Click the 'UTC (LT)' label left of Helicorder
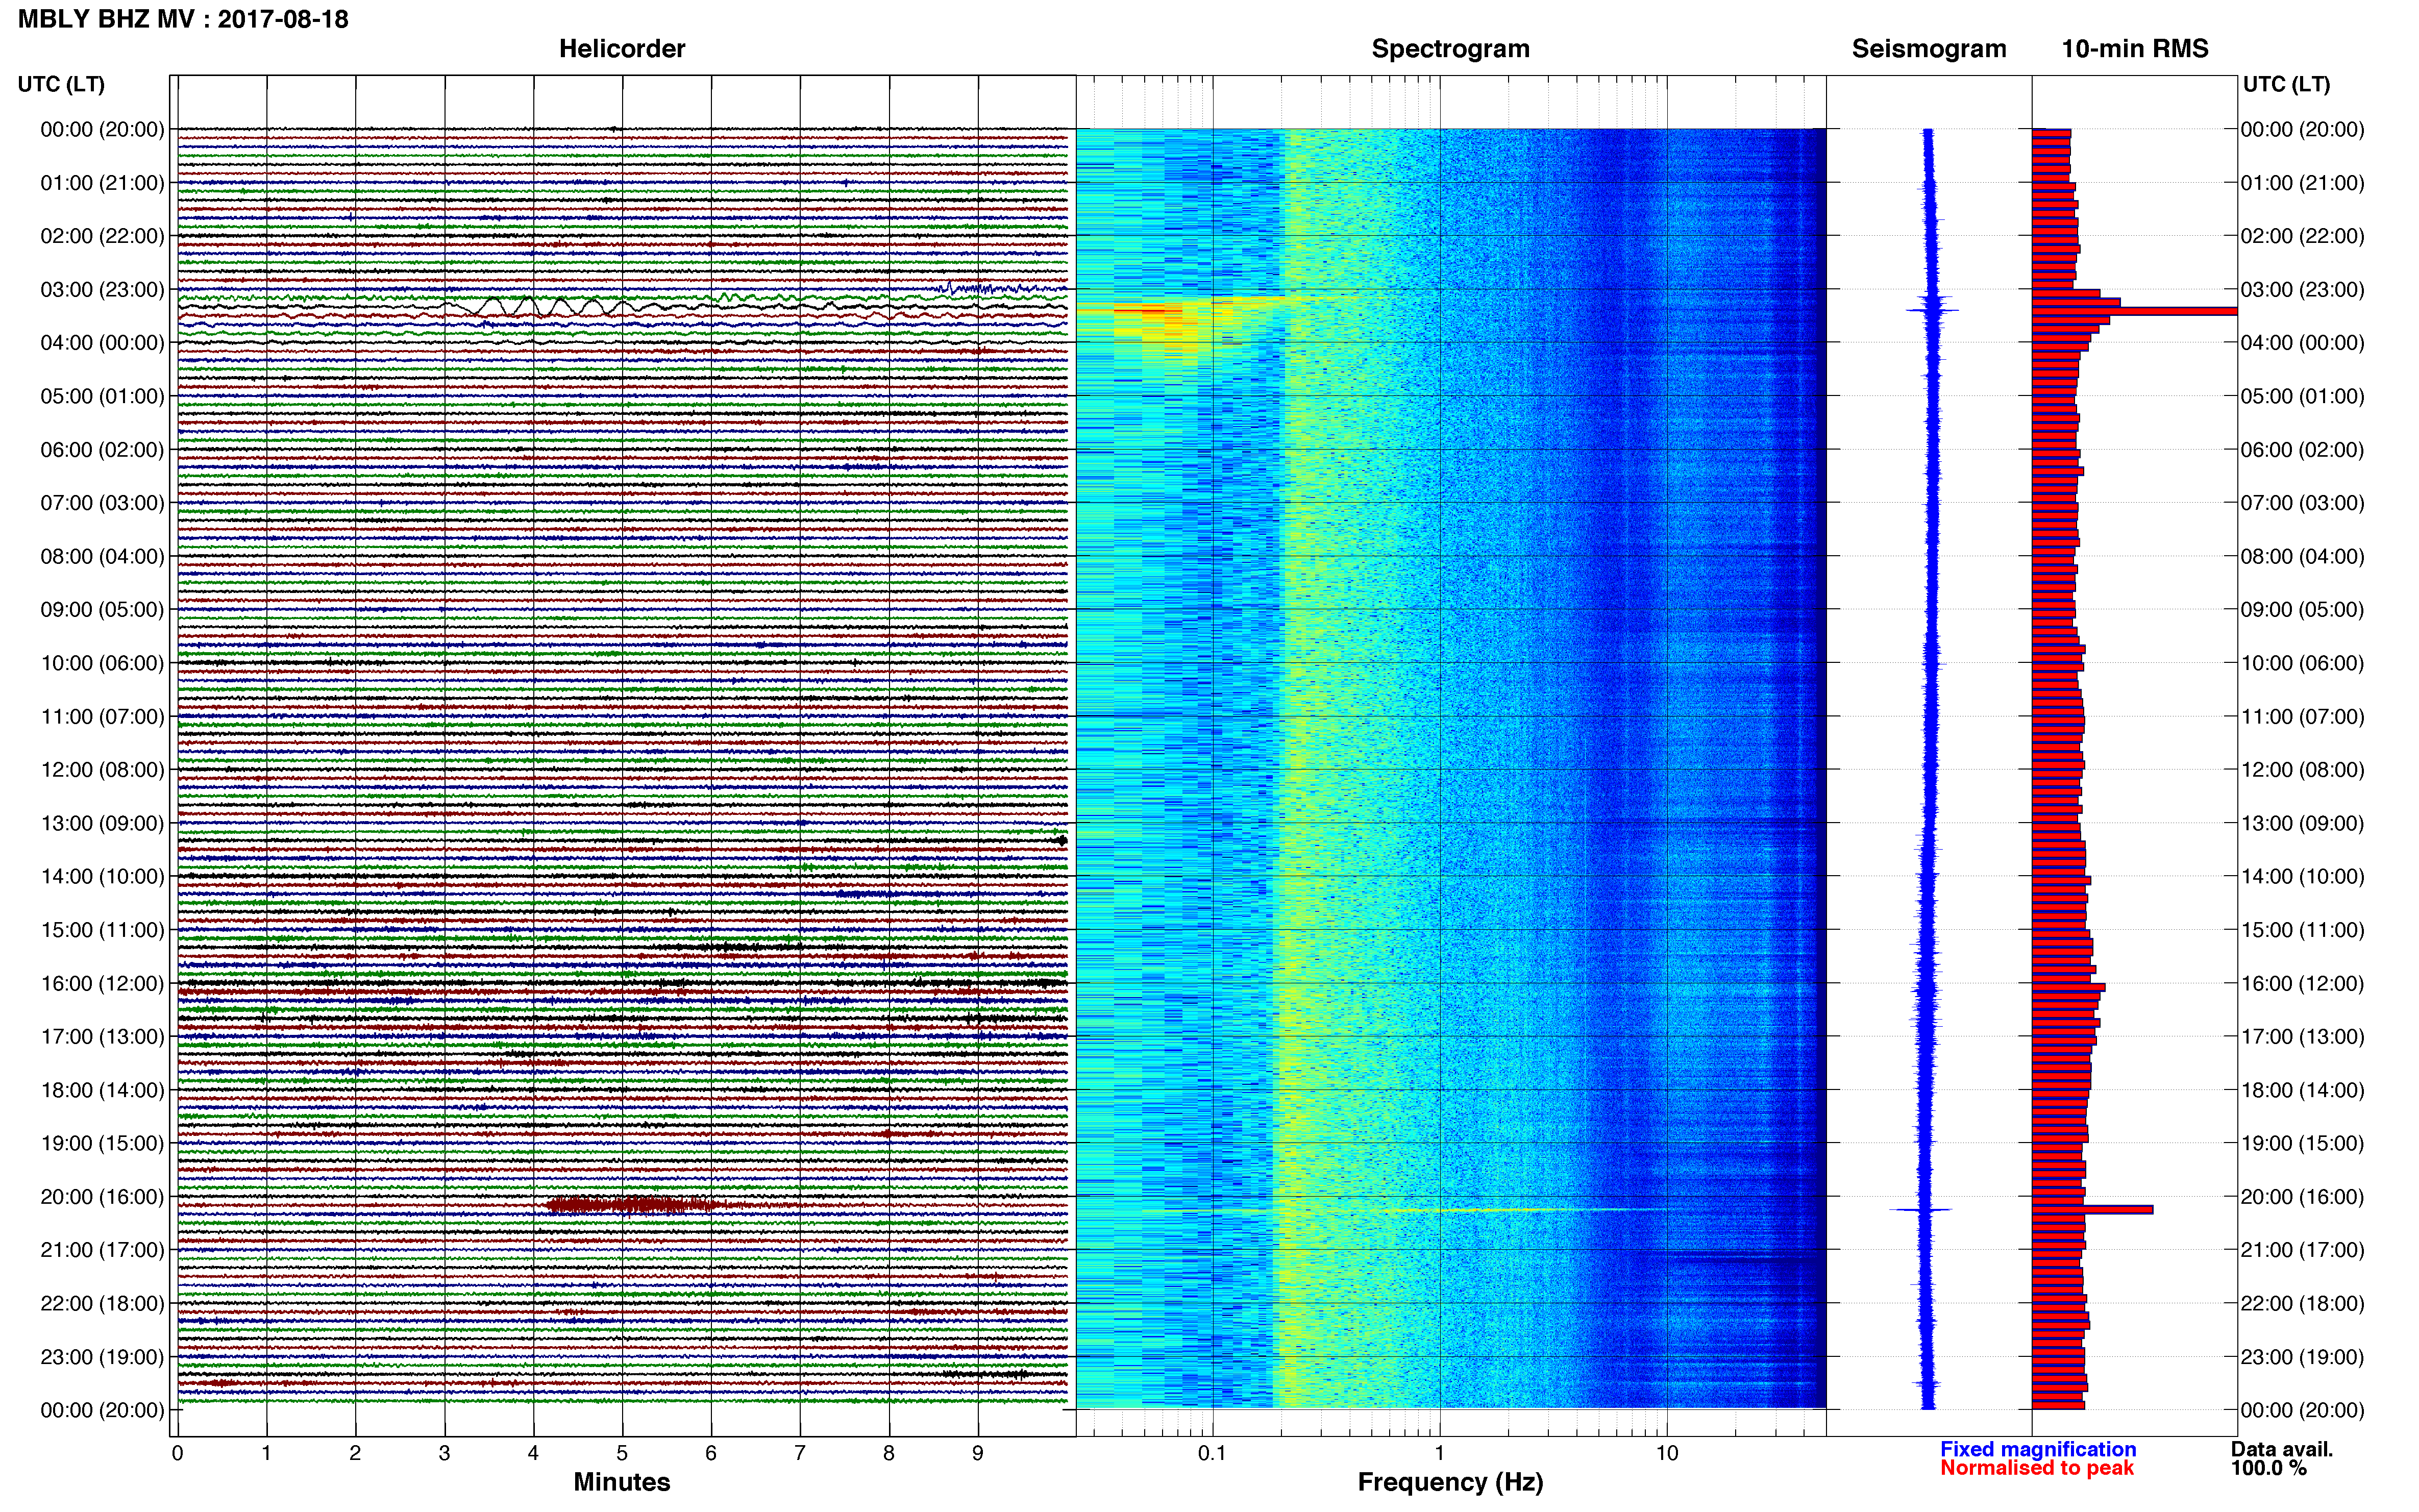Viewport: 2419px width, 1512px height. coord(61,84)
